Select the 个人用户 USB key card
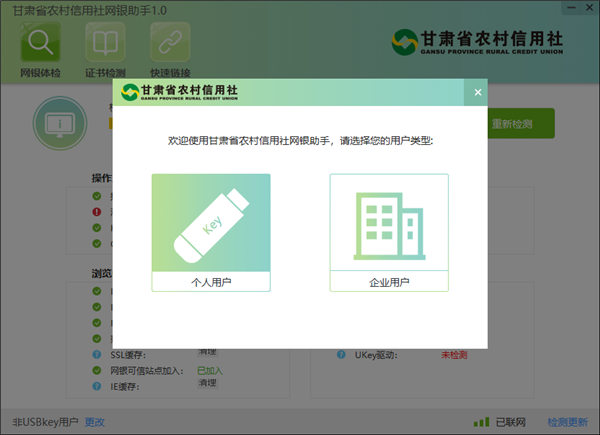 [x=211, y=233]
